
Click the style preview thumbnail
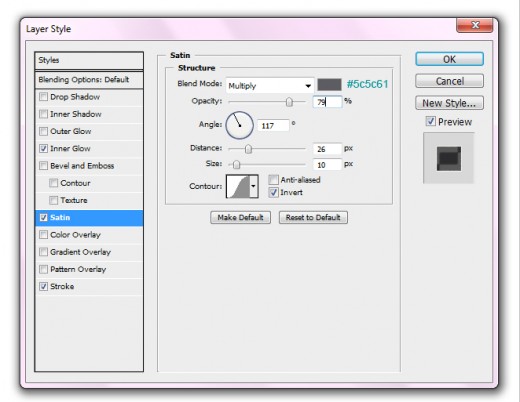tap(449, 158)
